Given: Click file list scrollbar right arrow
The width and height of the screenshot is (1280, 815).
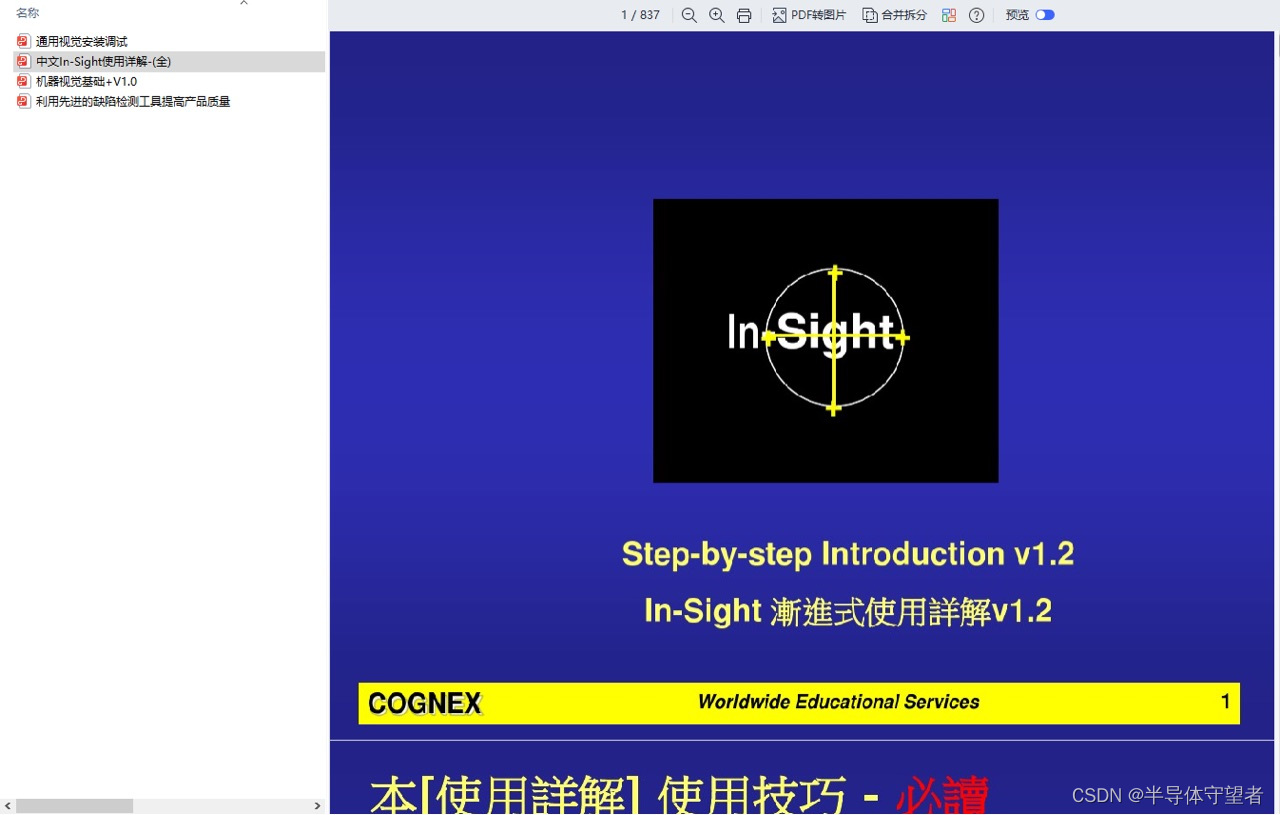Looking at the screenshot, I should (x=318, y=806).
